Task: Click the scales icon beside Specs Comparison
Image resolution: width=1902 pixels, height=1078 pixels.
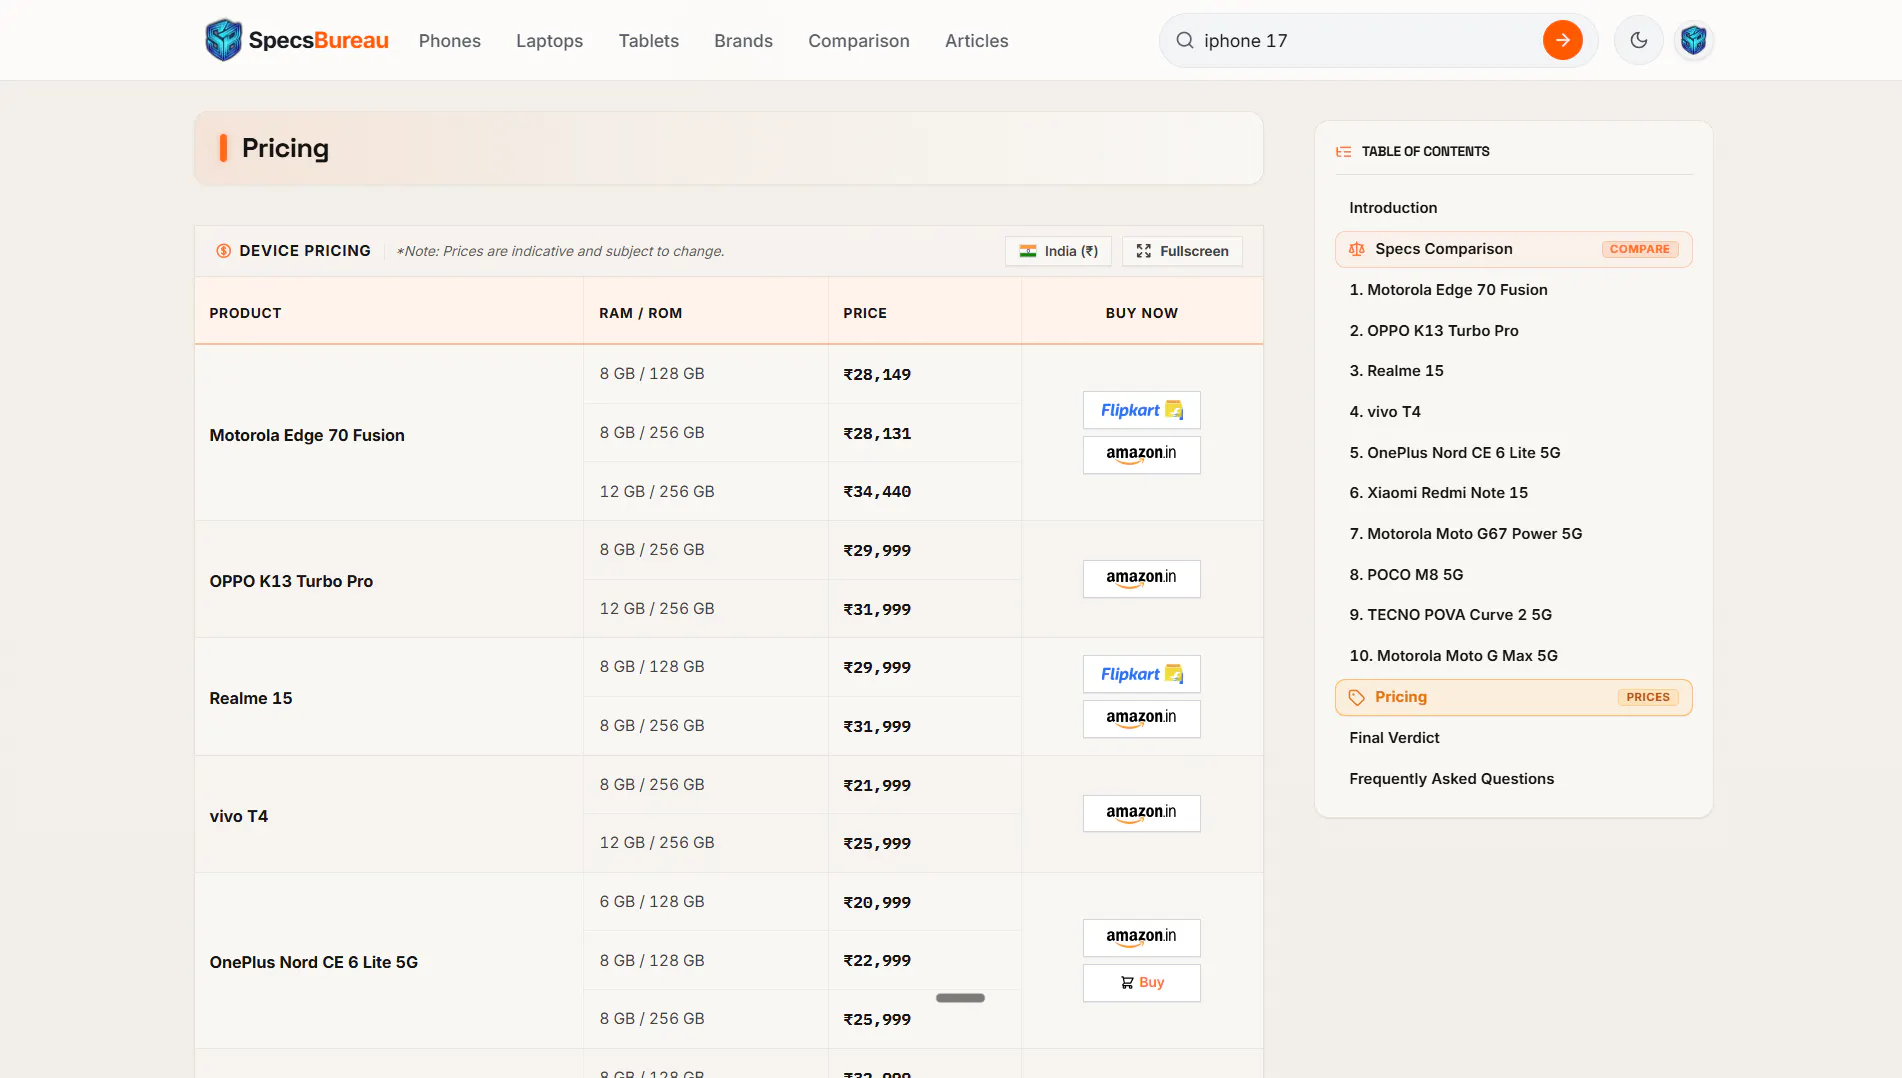Action: pyautogui.click(x=1356, y=249)
